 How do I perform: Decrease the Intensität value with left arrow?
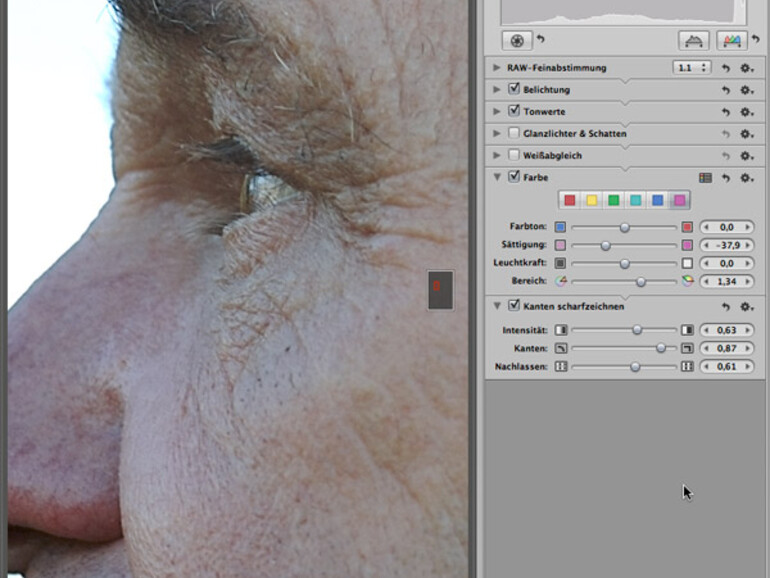[704, 330]
